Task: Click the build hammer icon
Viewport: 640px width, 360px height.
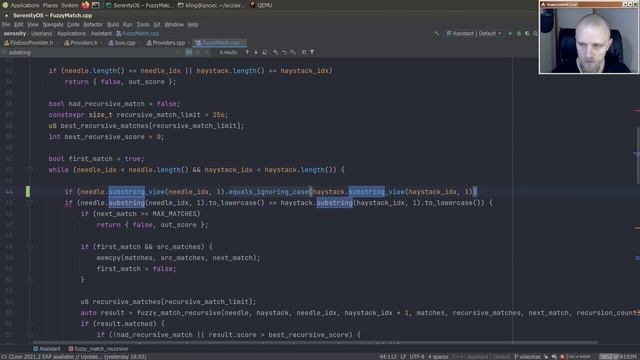Action: [436, 33]
